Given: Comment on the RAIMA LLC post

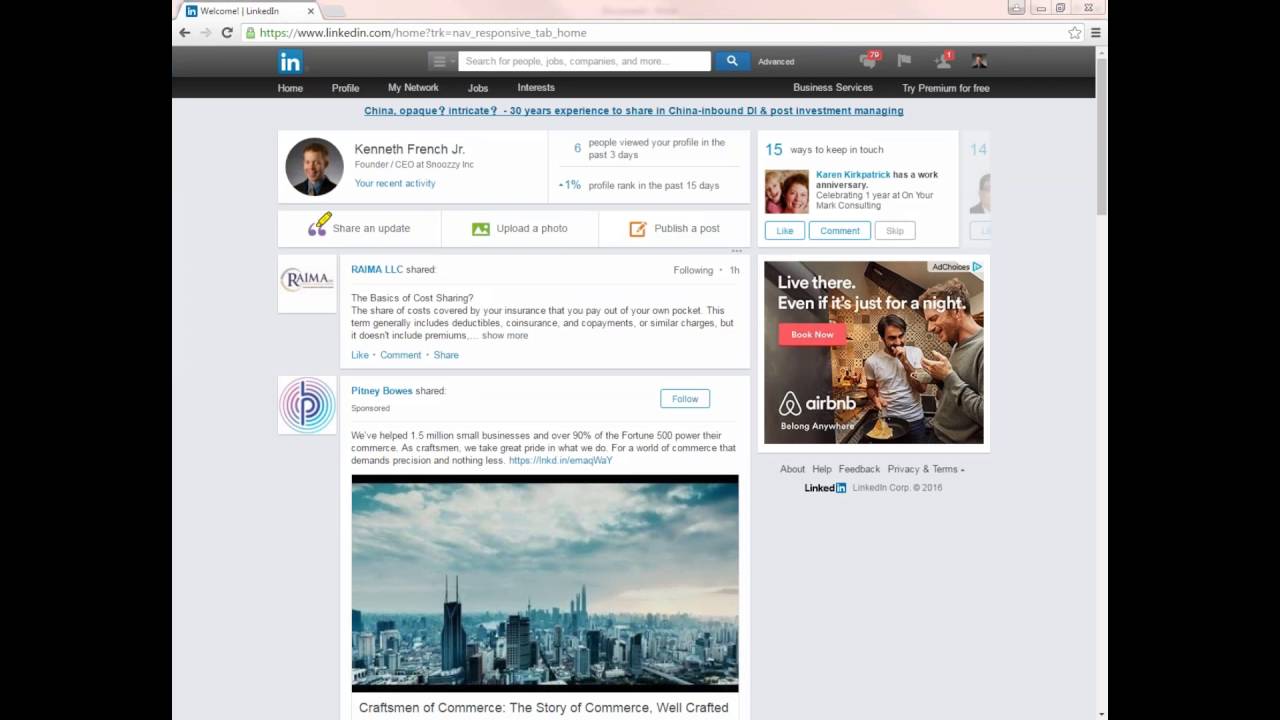Looking at the screenshot, I should click(400, 355).
